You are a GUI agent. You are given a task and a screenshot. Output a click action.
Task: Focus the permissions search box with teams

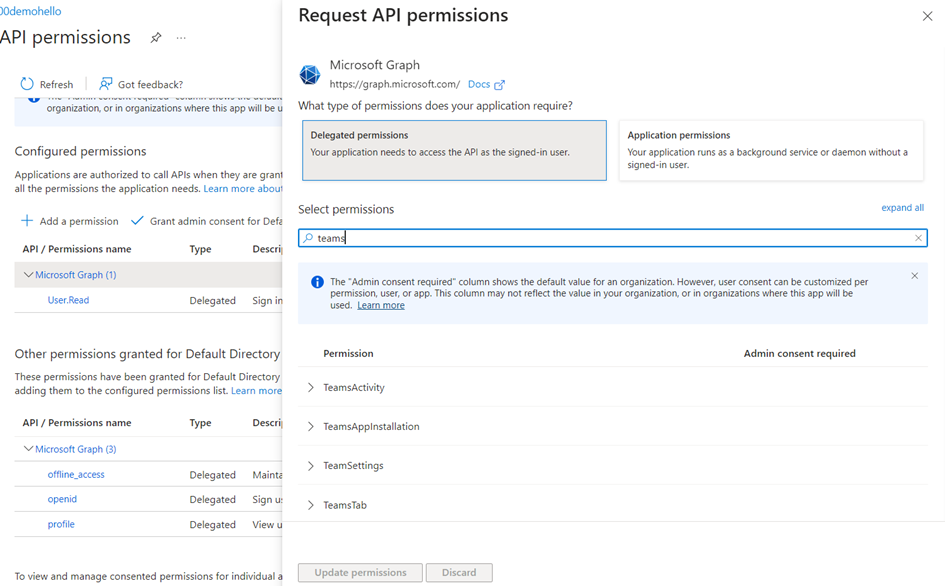pyautogui.click(x=612, y=238)
